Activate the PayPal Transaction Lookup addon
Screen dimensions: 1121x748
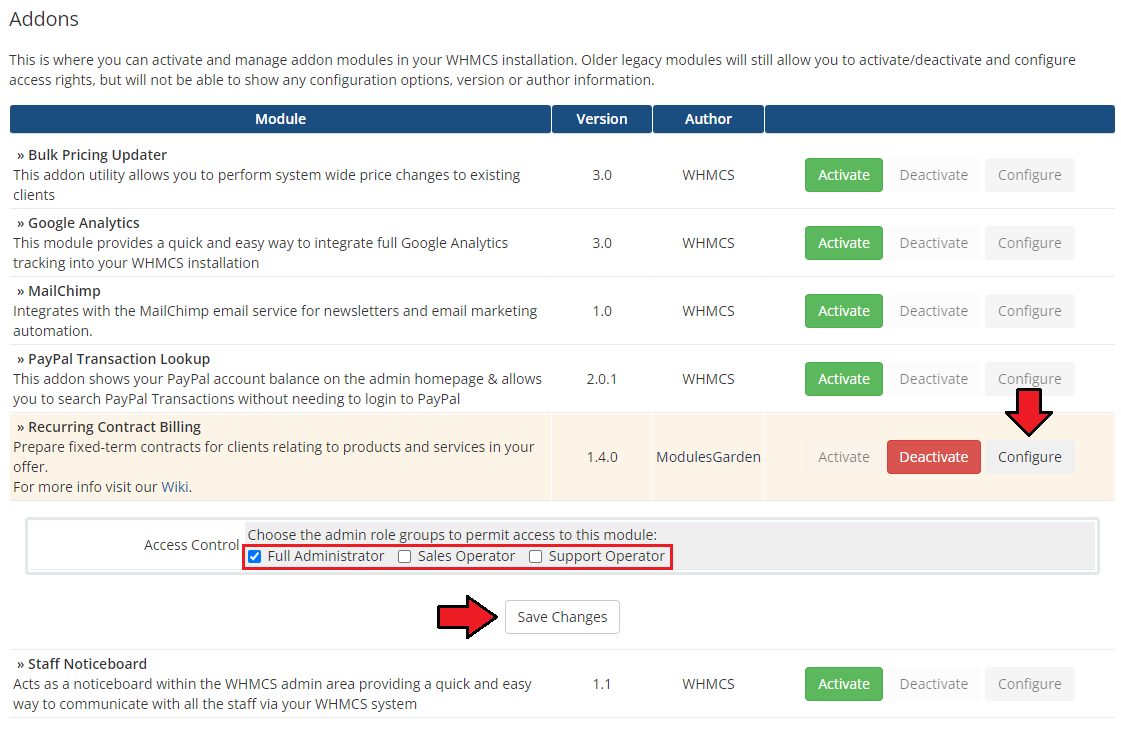(844, 379)
